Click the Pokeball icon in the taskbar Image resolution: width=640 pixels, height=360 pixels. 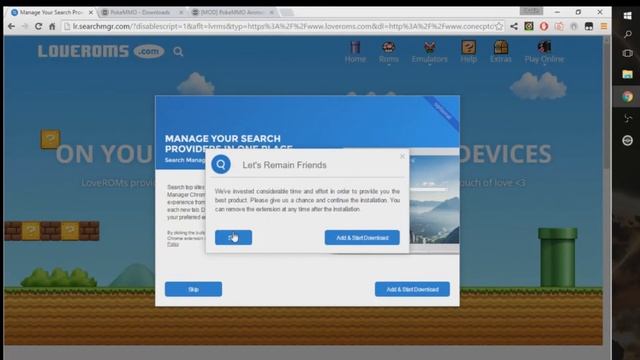pos(627,141)
